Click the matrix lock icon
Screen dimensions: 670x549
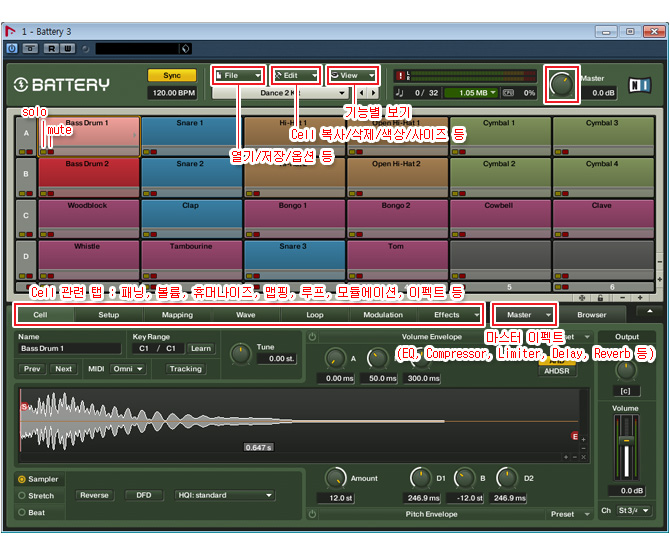[600, 298]
